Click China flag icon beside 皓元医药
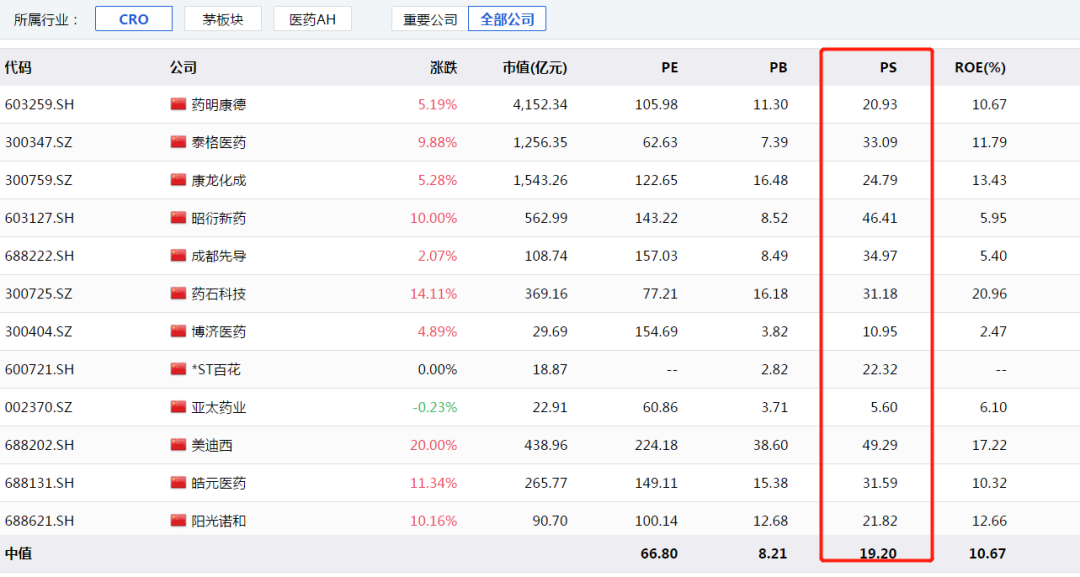Image resolution: width=1080 pixels, height=577 pixels. pos(178,483)
